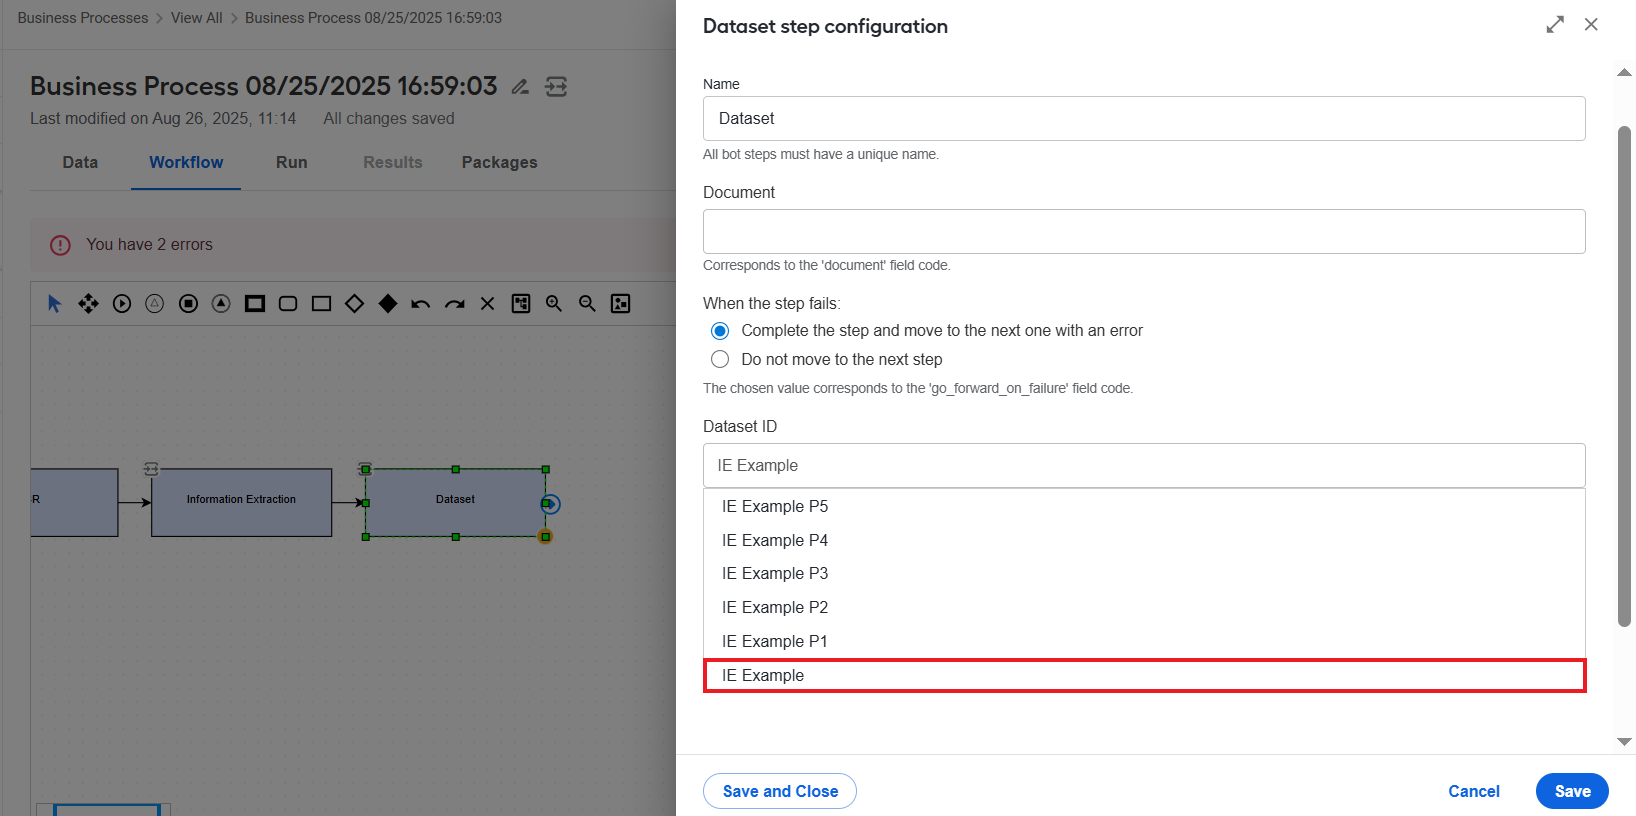Choose the four-arrow pan tool

[x=88, y=304]
